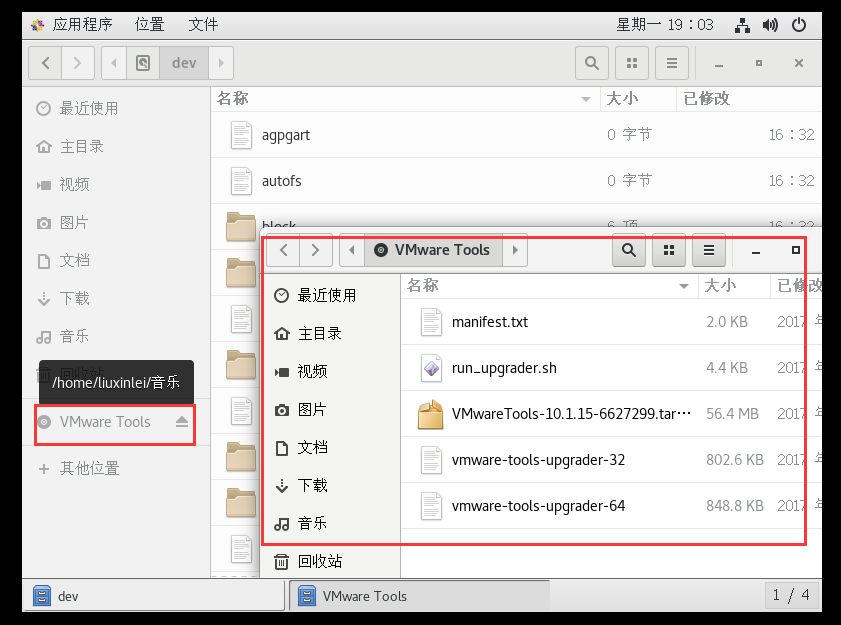Click the VMware Tools path segment
Screen dimensions: 841x625
[x=433, y=250]
